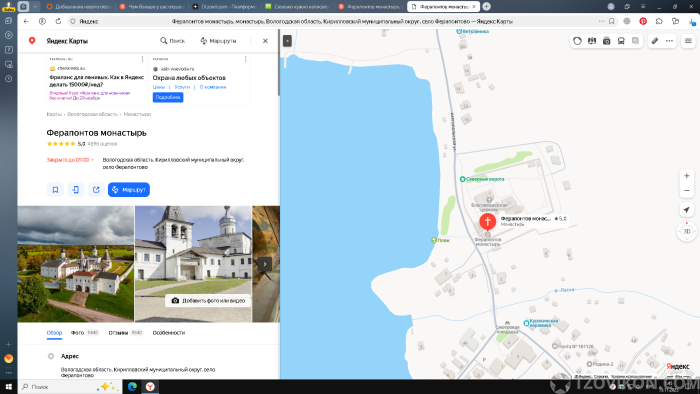Switch to the Otzovik.com browser tab
The width and height of the screenshot is (700, 394).
click(x=225, y=7)
